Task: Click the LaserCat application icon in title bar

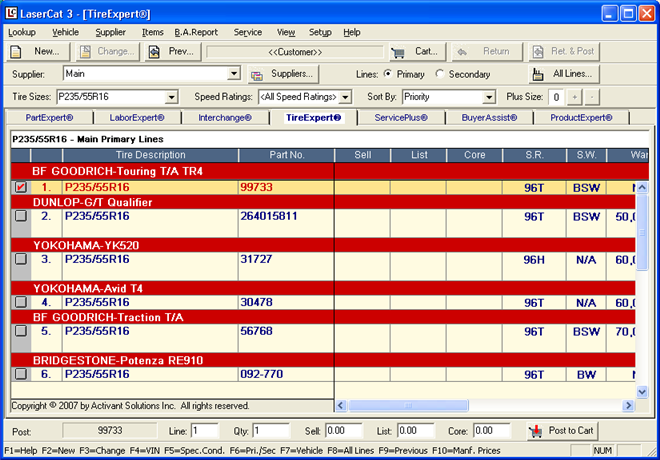Action: pos(13,12)
